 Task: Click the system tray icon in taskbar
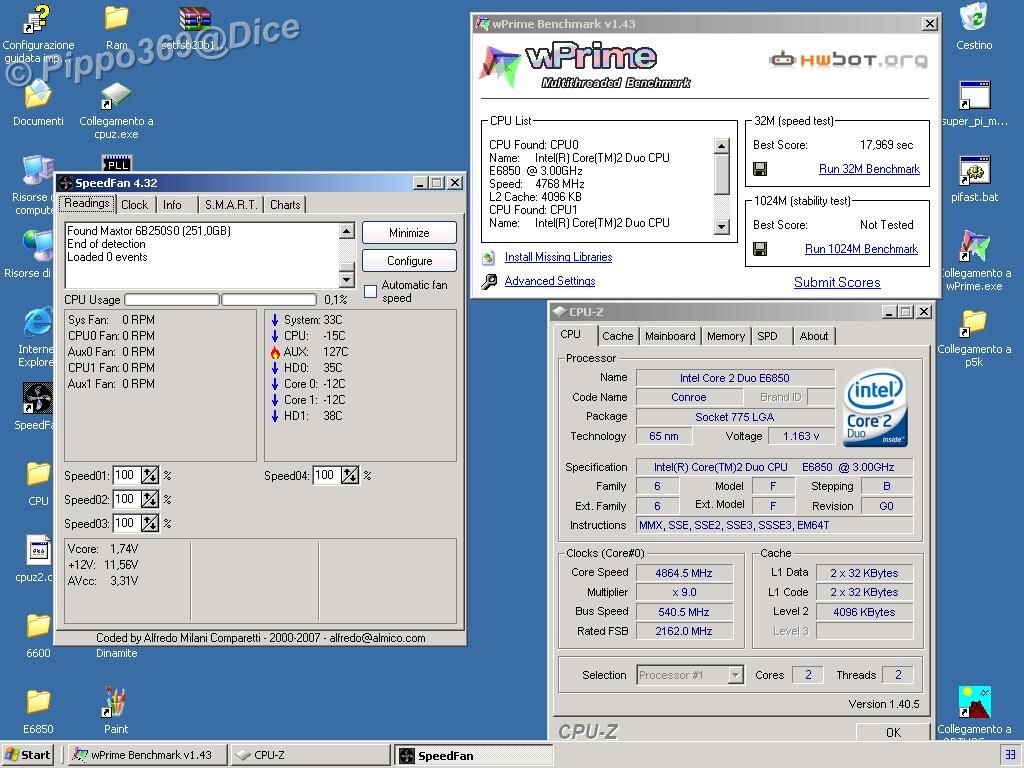click(1010, 754)
